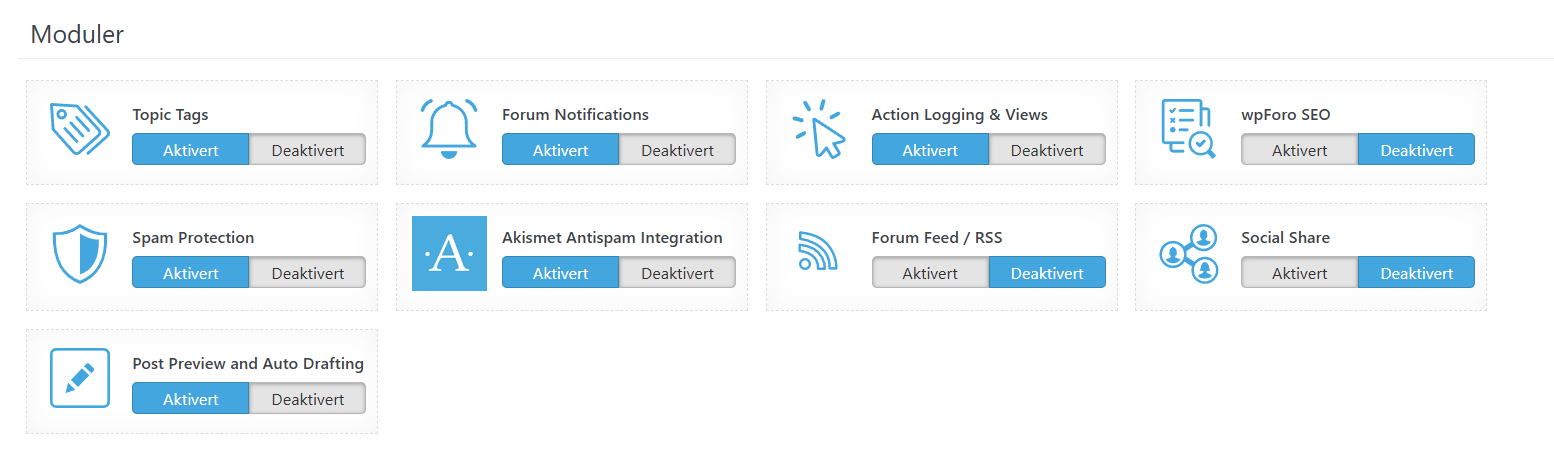Click the Spam Protection shield icon
The width and height of the screenshot is (1554, 461).
(x=79, y=254)
